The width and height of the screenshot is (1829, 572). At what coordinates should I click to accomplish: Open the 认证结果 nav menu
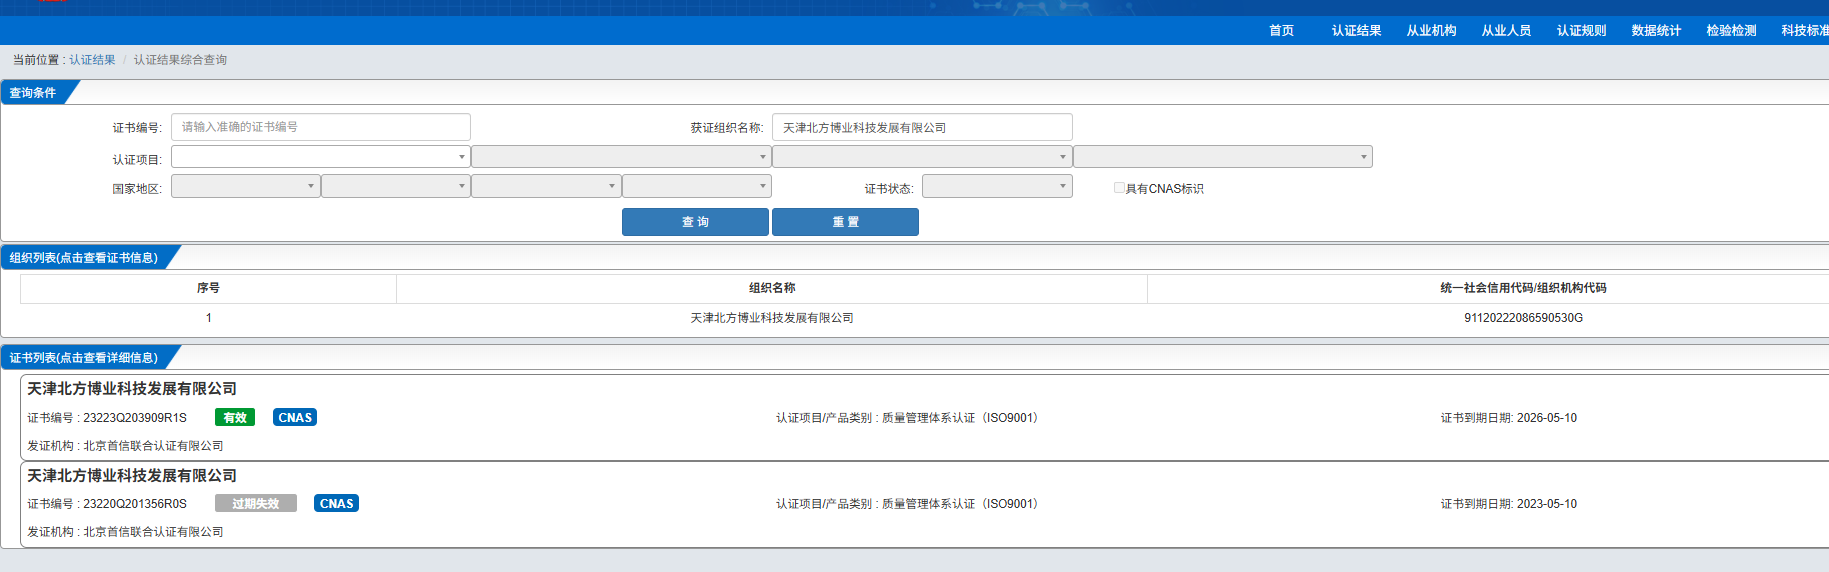tap(1356, 31)
